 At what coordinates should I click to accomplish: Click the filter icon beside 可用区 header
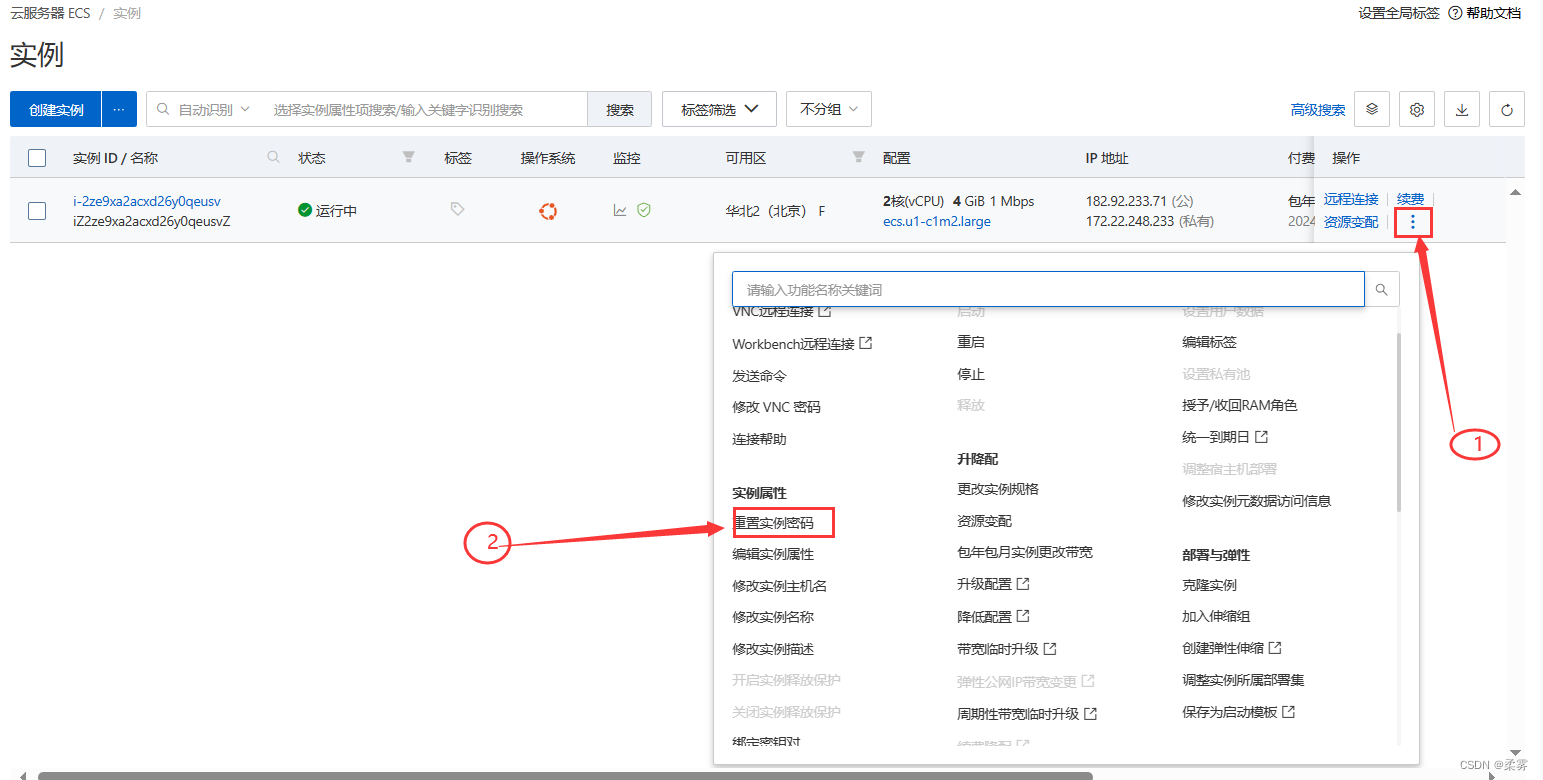(x=858, y=157)
